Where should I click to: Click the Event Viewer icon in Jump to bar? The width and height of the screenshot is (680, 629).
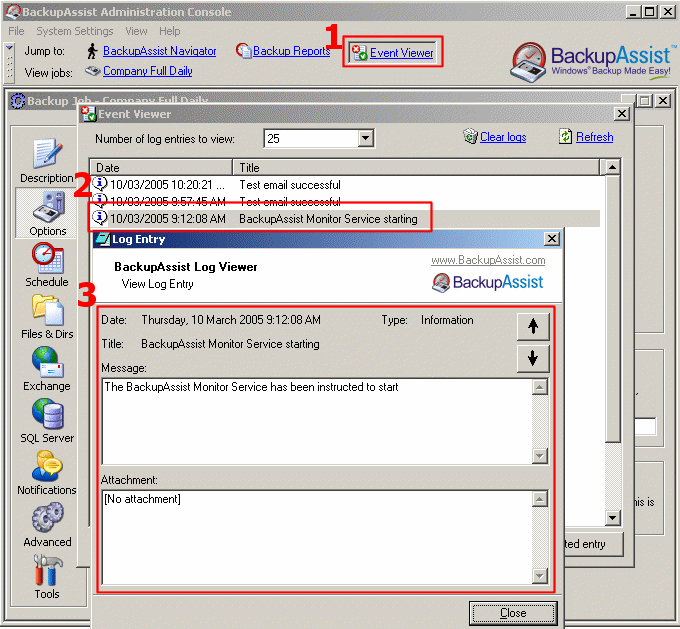tap(359, 52)
